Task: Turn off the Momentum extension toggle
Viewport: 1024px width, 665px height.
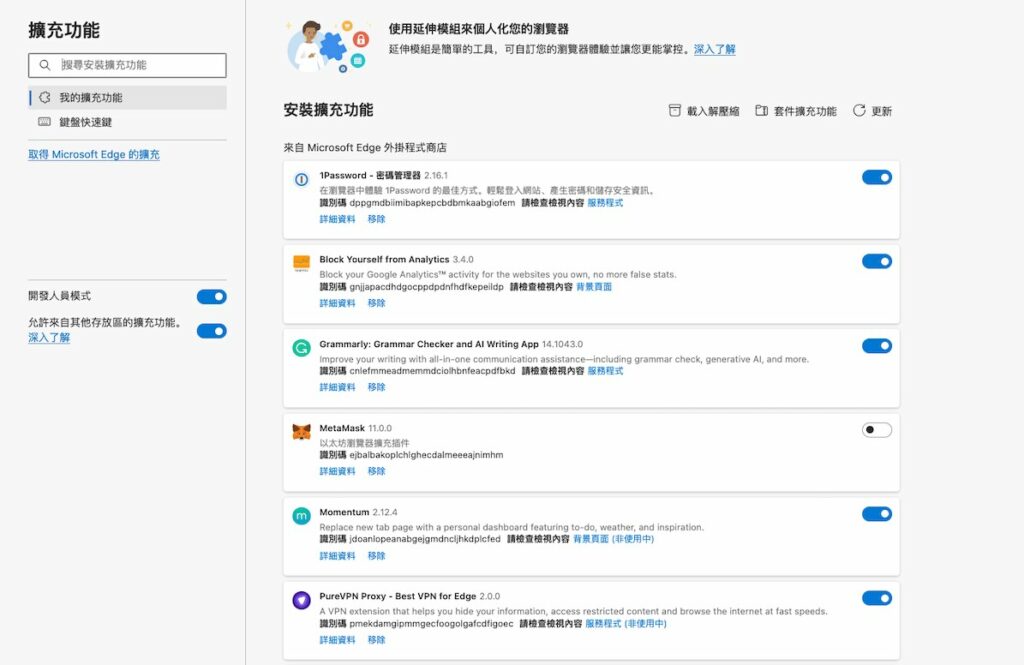Action: [876, 514]
